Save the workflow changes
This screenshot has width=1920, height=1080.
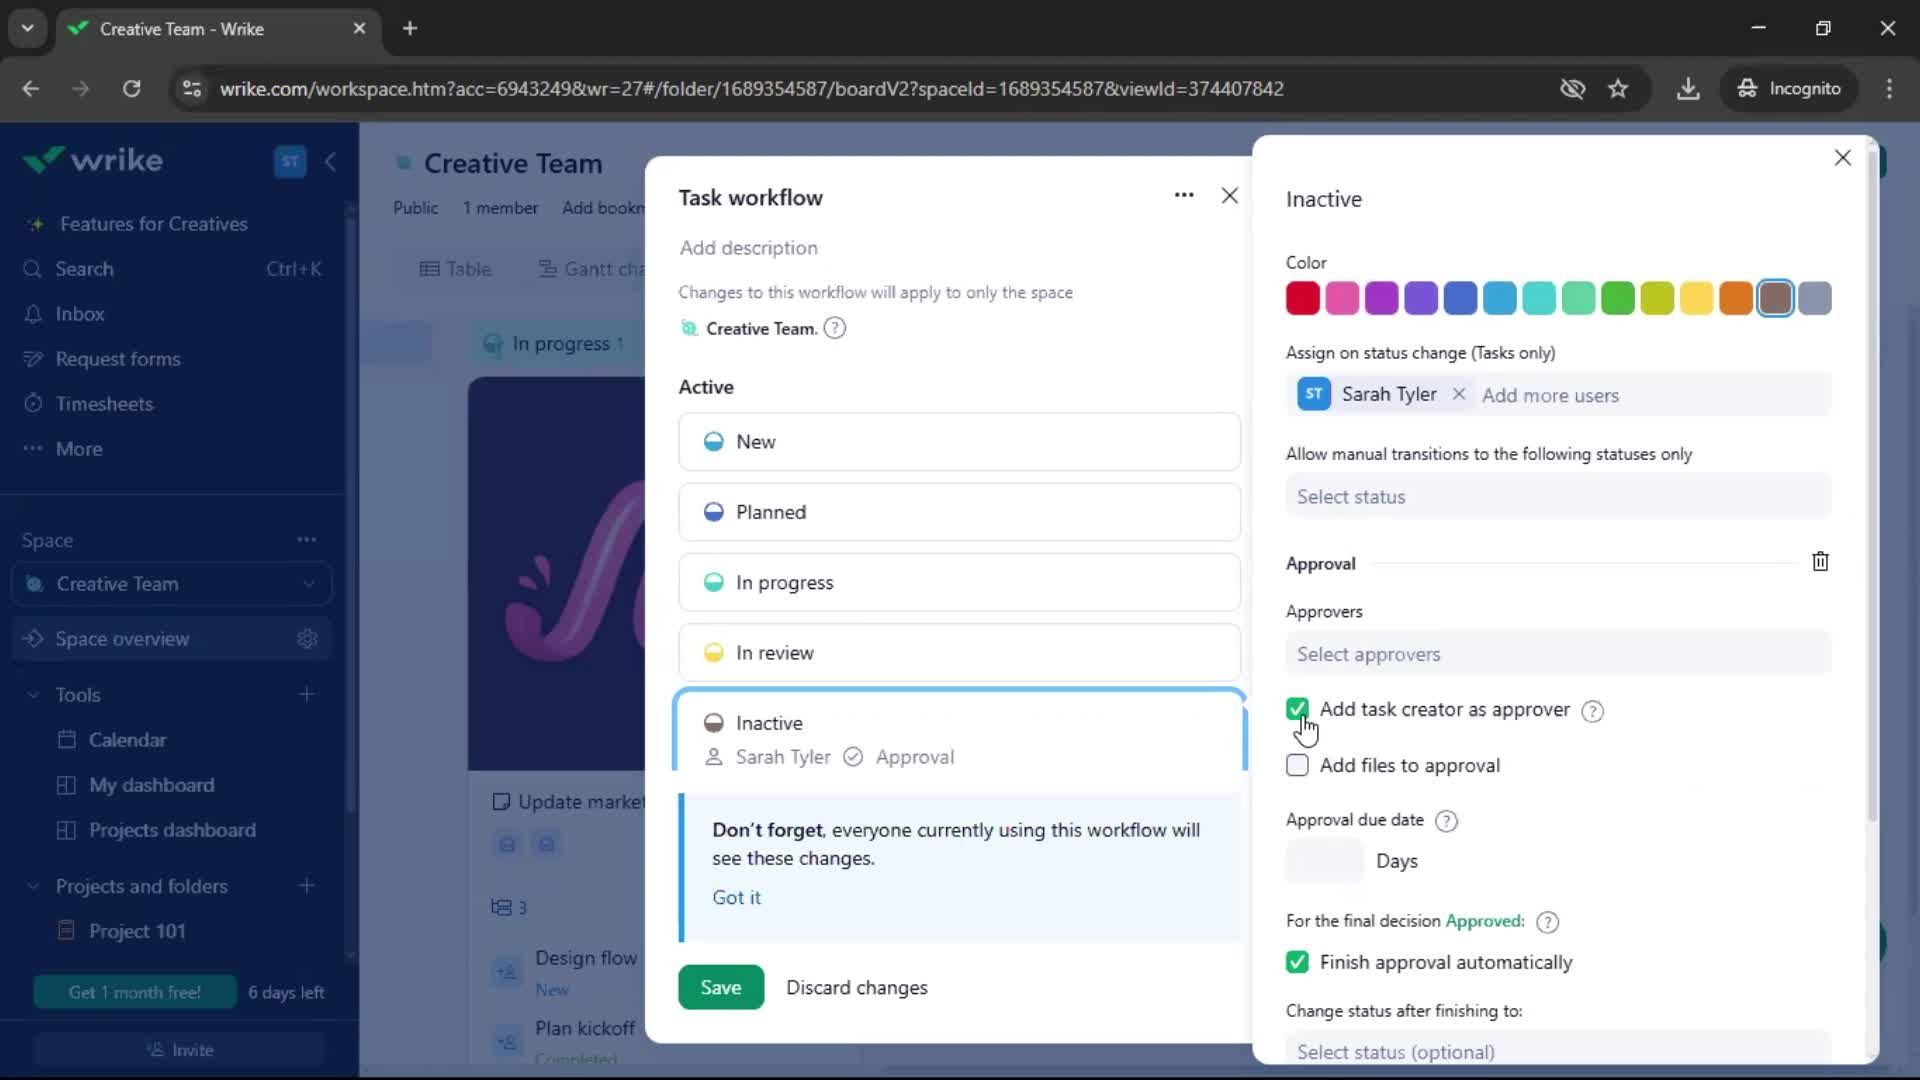pos(721,987)
